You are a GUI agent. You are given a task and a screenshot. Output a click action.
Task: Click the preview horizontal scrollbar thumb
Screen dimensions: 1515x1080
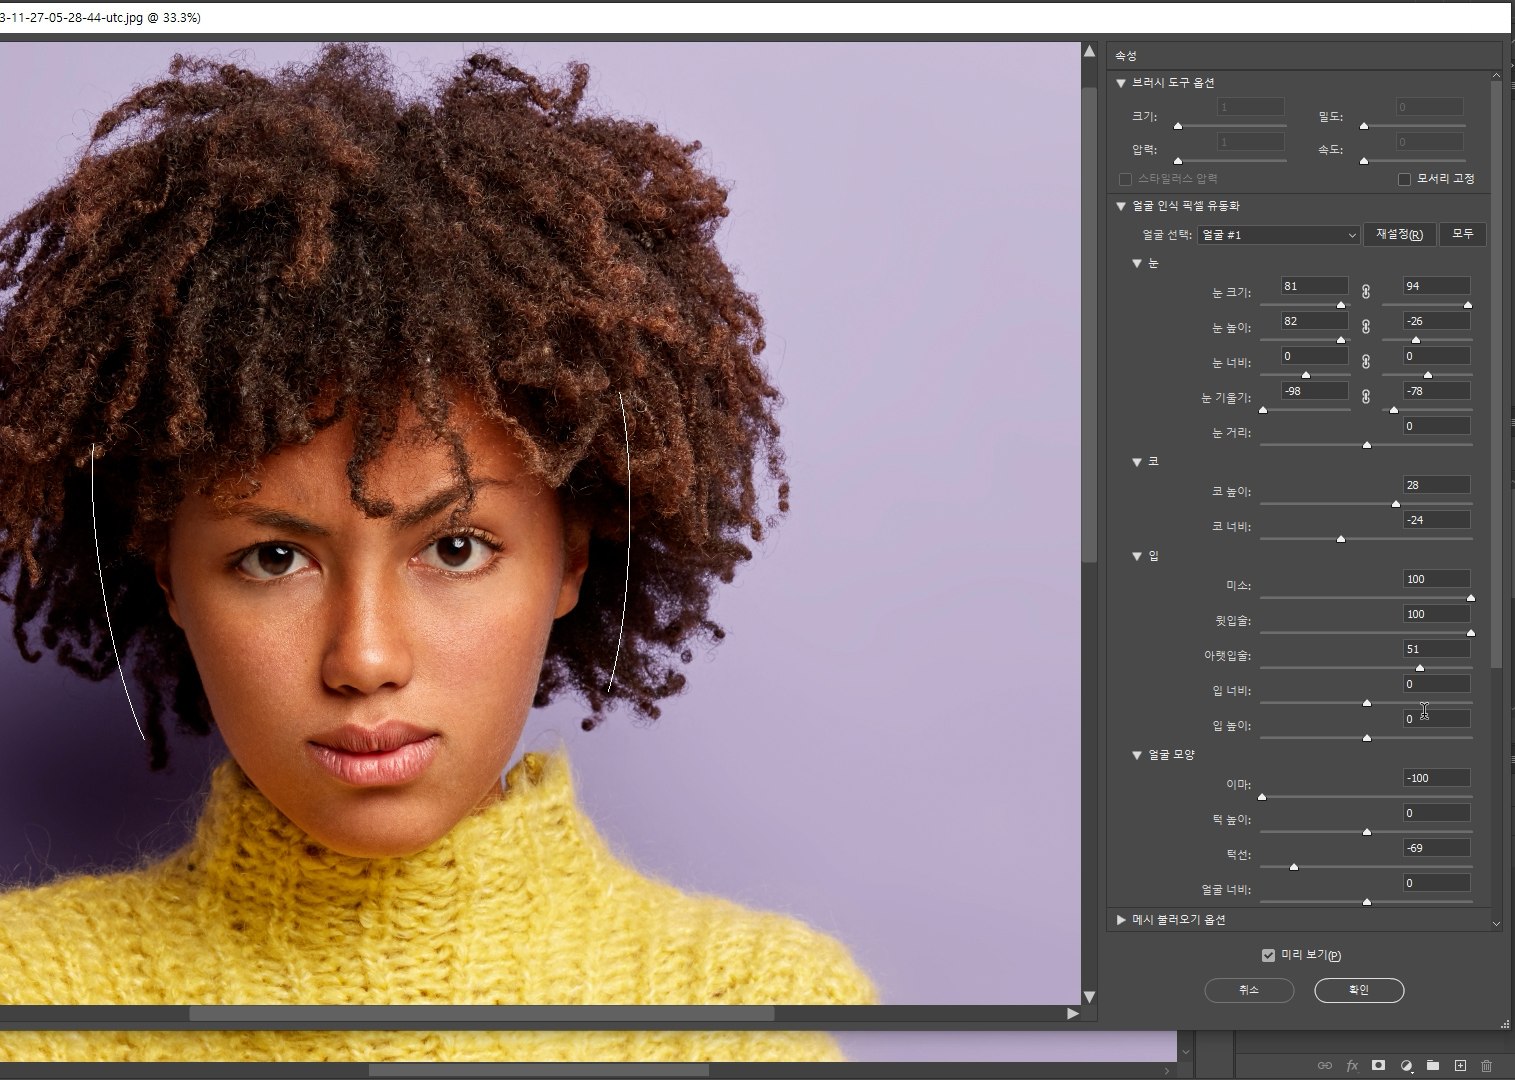pyautogui.click(x=482, y=1013)
